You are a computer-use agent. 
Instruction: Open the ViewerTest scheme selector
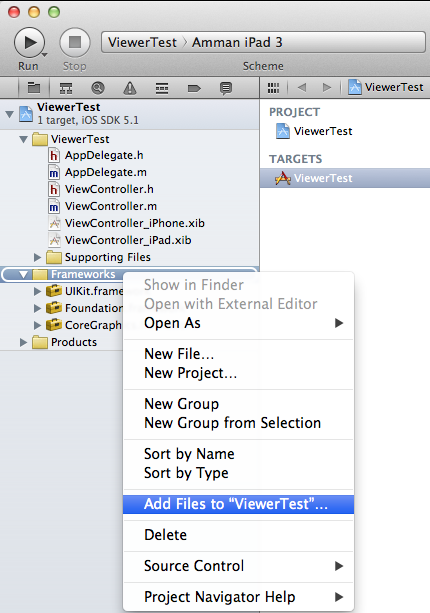(143, 42)
